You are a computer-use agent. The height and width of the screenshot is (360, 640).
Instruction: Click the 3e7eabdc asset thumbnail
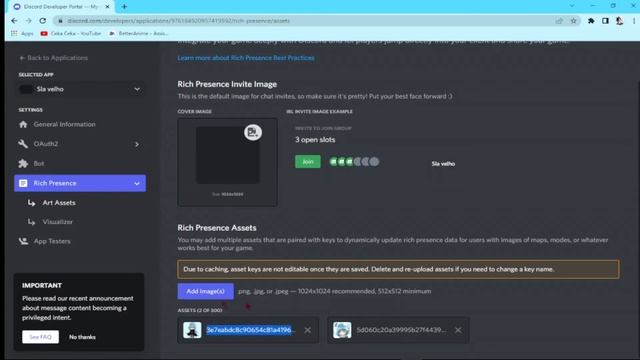[x=192, y=330]
